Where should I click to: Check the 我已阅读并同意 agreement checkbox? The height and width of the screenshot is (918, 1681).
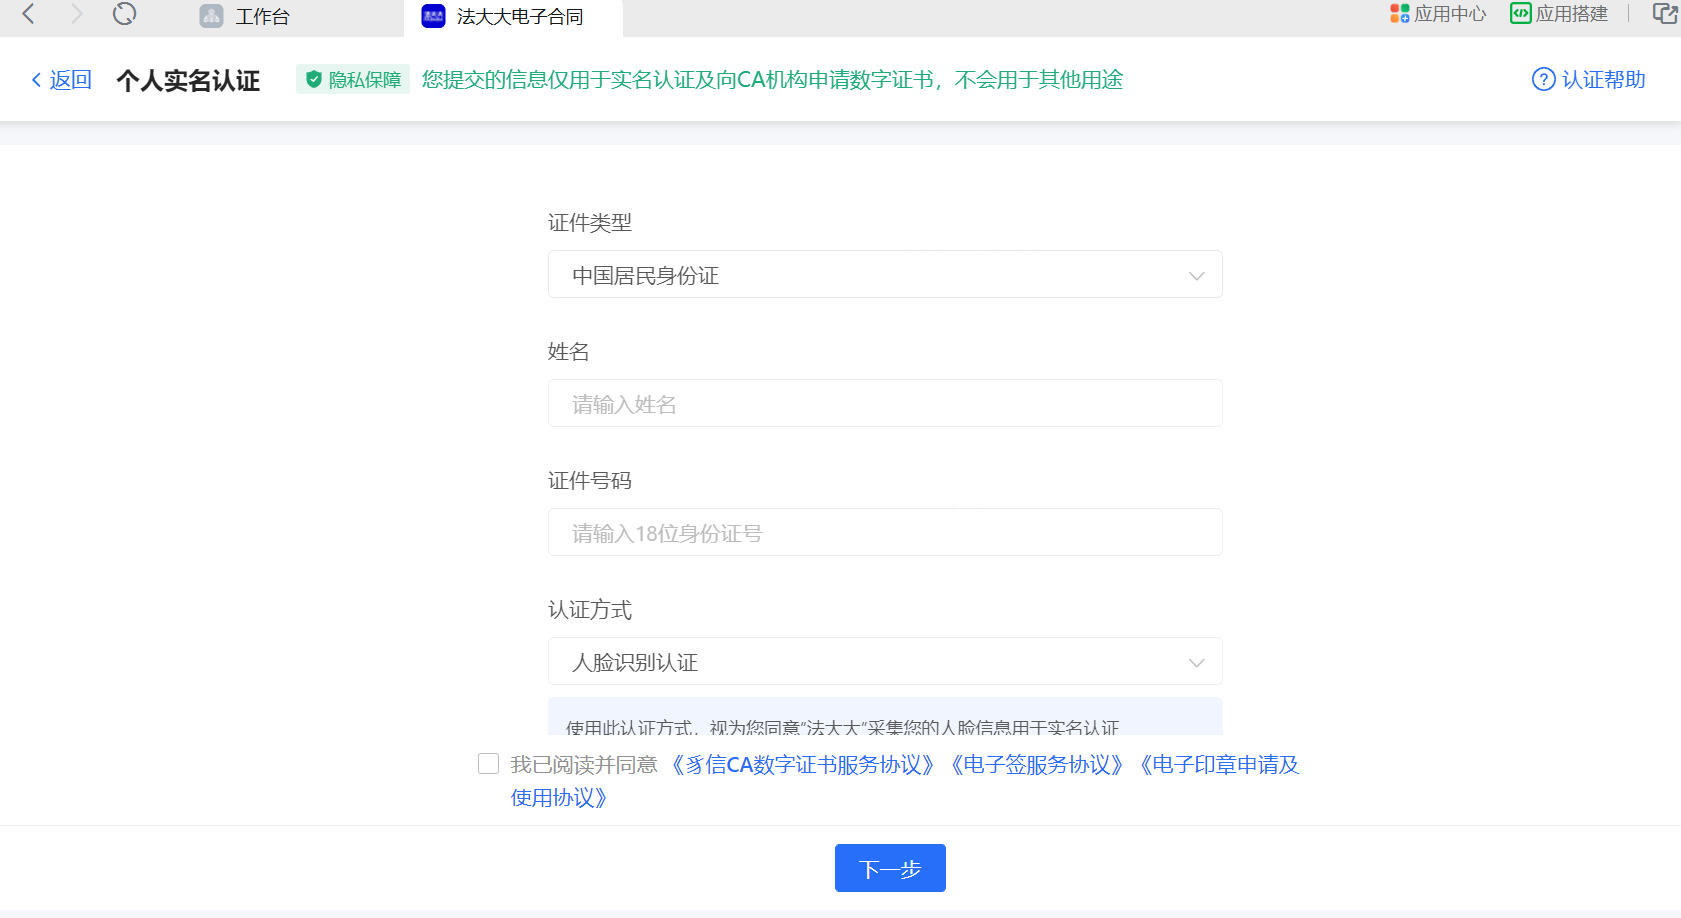tap(488, 764)
